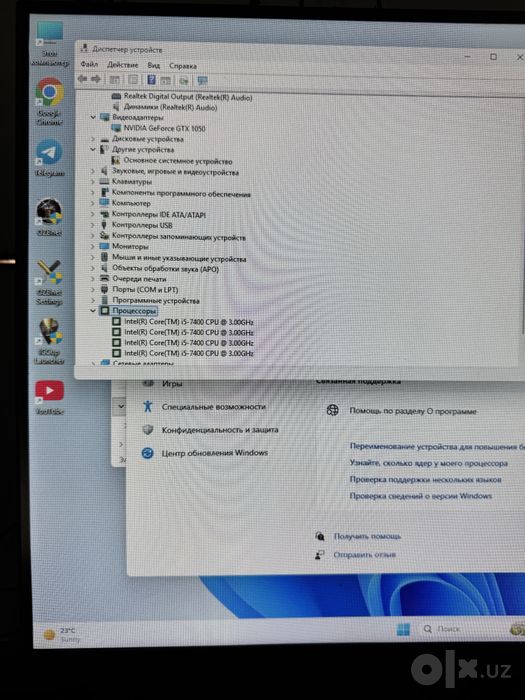Click Помощь по разделу О программе
The image size is (525, 700).
(413, 411)
